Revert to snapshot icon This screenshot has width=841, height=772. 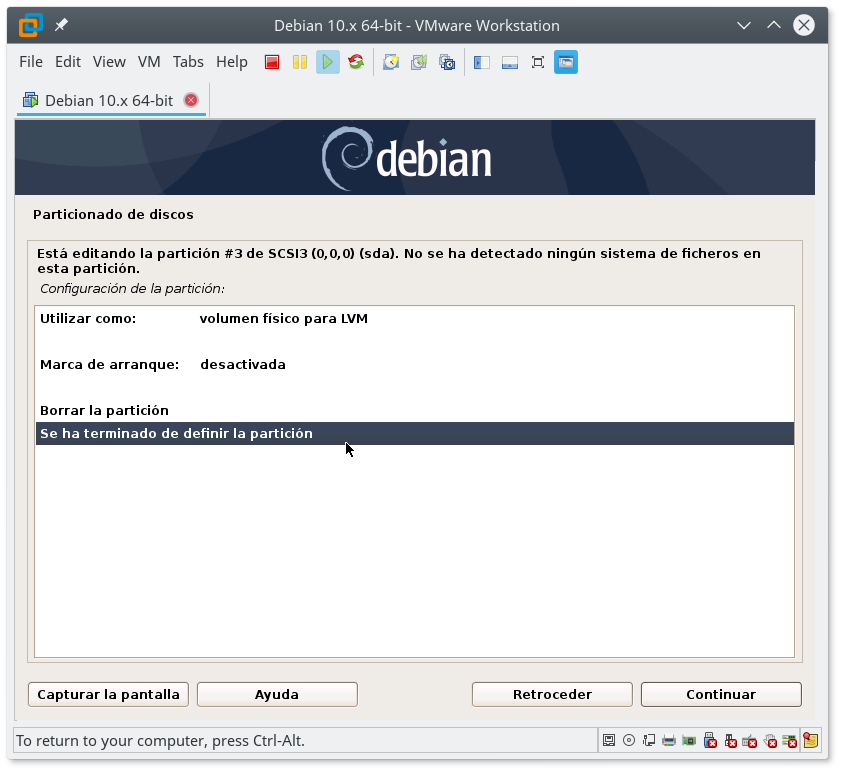coord(419,62)
